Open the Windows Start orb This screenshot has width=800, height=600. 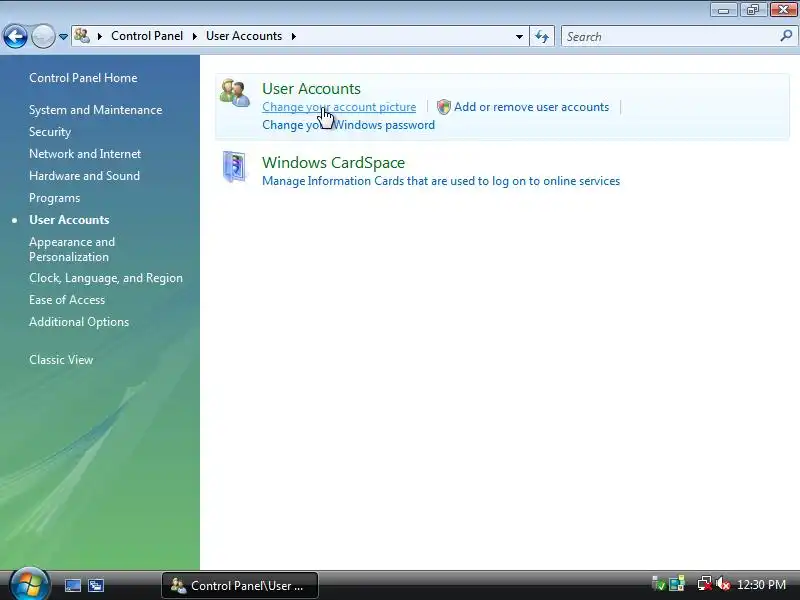click(x=29, y=584)
